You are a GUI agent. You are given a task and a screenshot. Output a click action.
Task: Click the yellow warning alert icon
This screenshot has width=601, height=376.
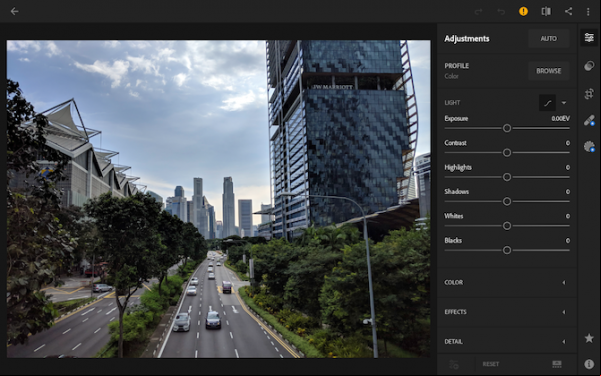(523, 11)
